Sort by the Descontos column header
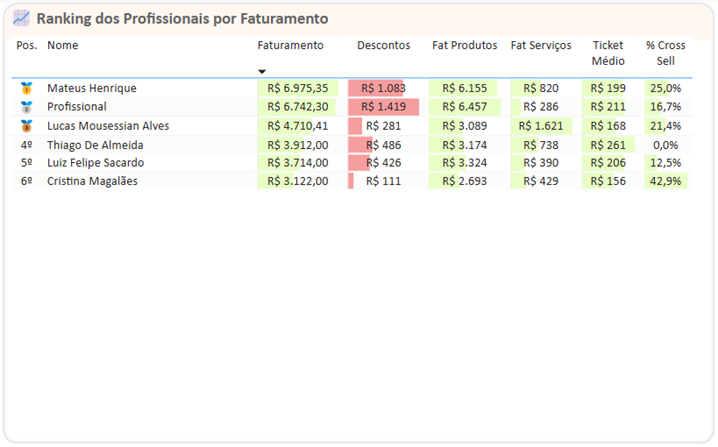 383,46
